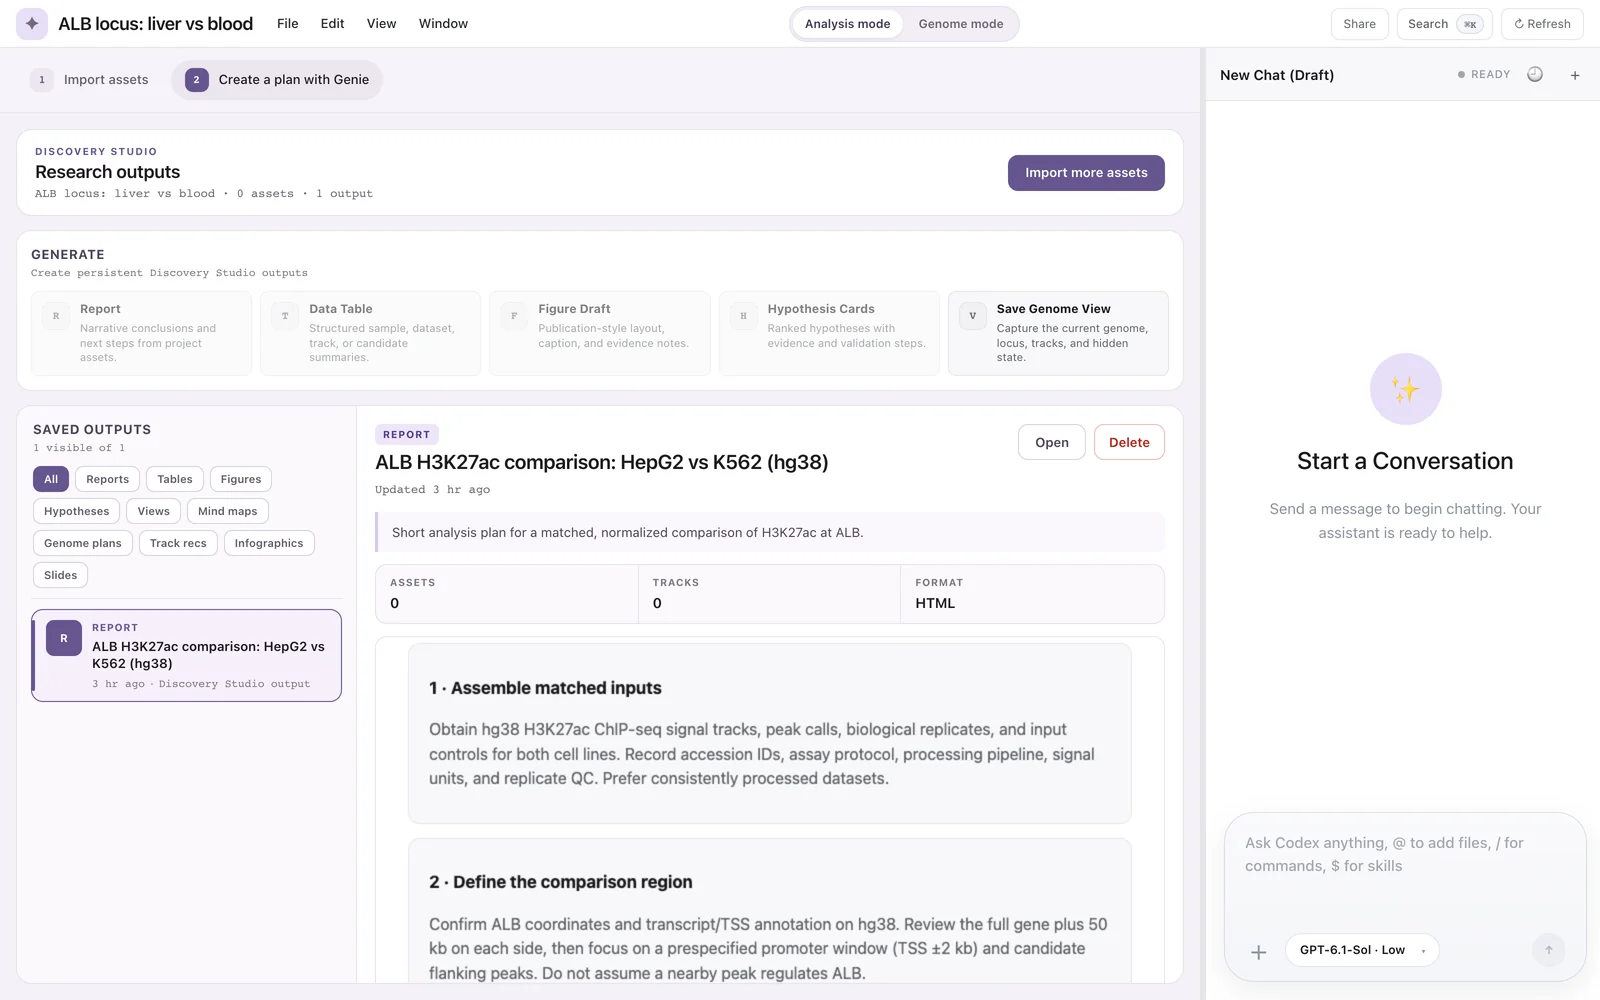This screenshot has width=1600, height=1000.
Task: Switch to Analysis mode
Action: click(848, 24)
